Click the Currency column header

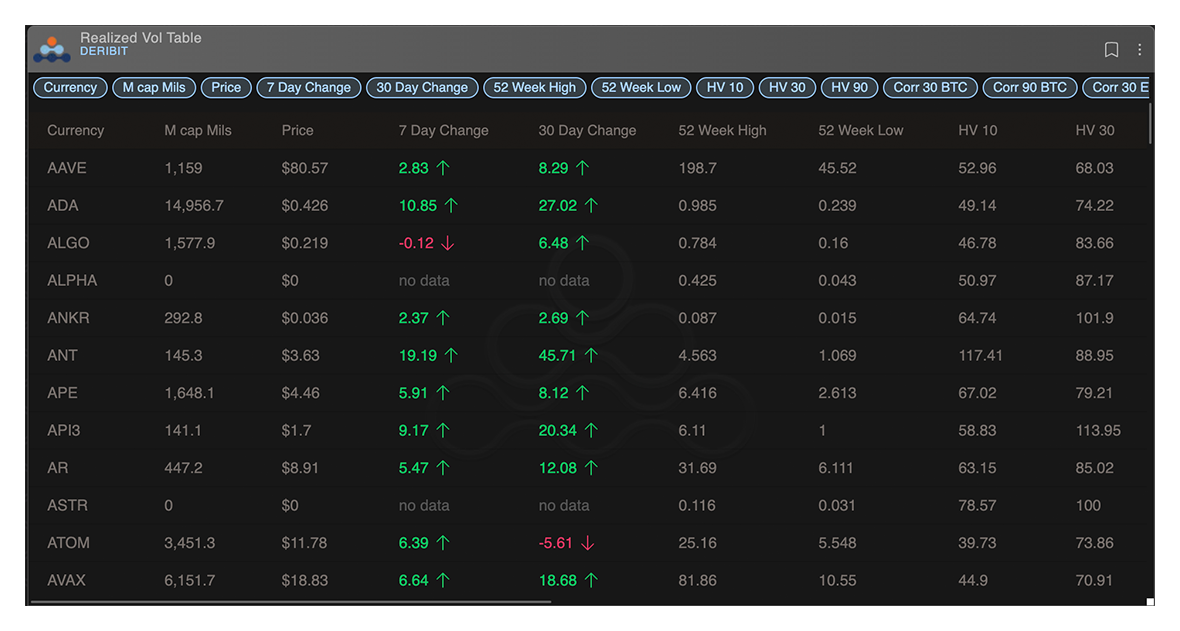click(74, 130)
